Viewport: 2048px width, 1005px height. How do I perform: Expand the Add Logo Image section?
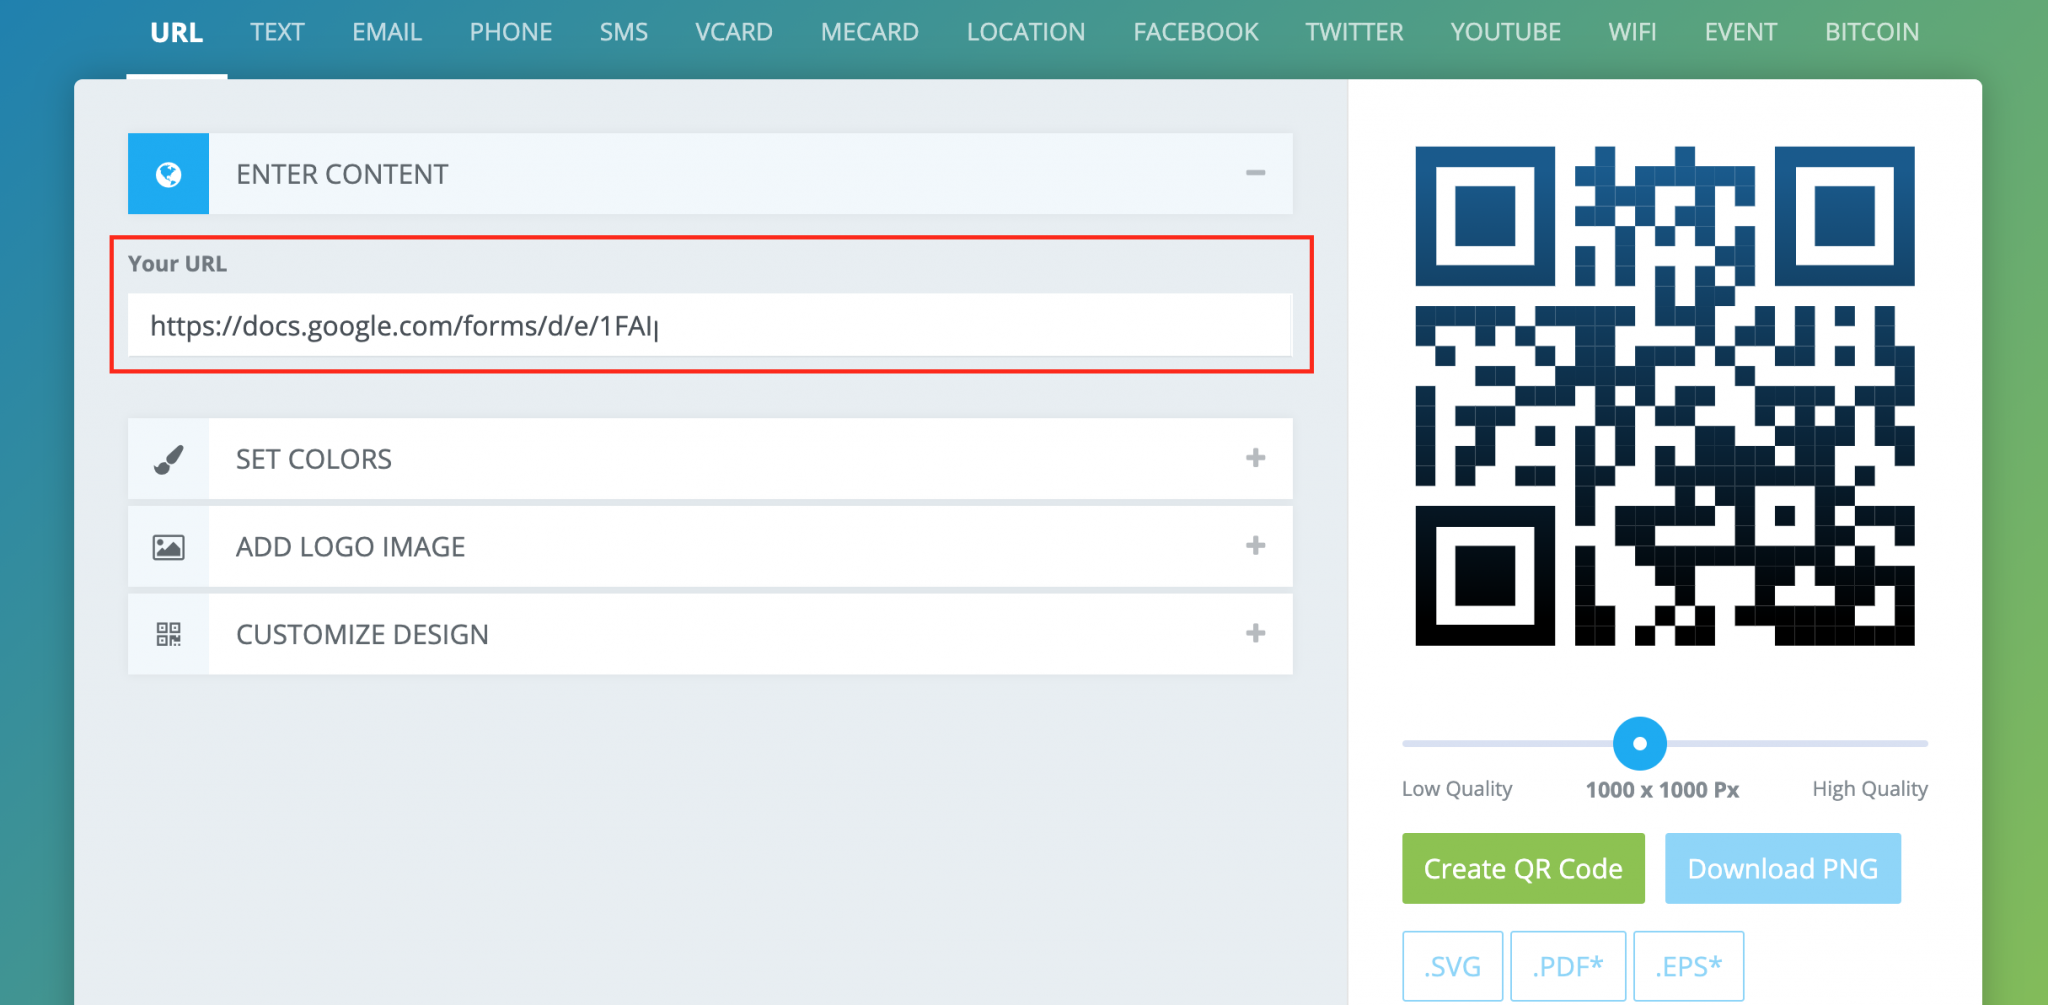pyautogui.click(x=1253, y=546)
